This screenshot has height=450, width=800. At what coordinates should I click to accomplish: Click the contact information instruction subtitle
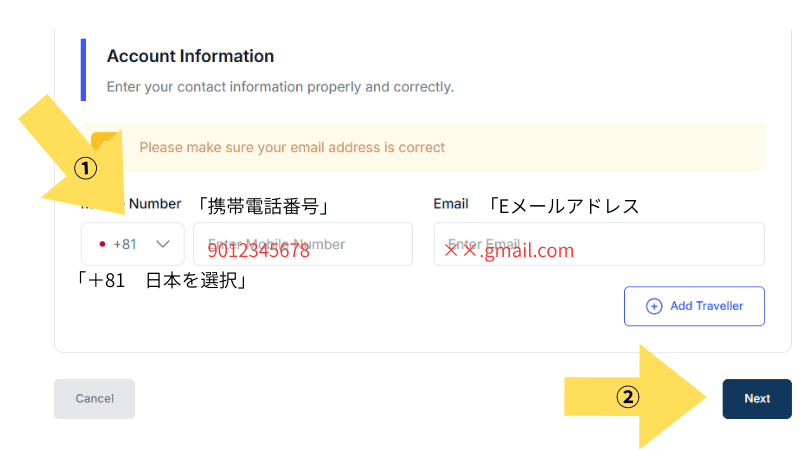pos(280,87)
